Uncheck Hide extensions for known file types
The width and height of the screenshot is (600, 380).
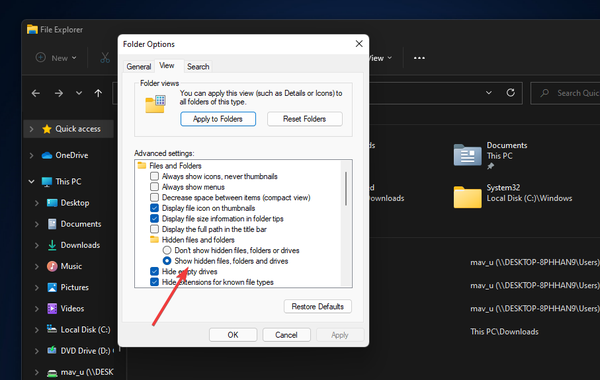tap(154, 282)
